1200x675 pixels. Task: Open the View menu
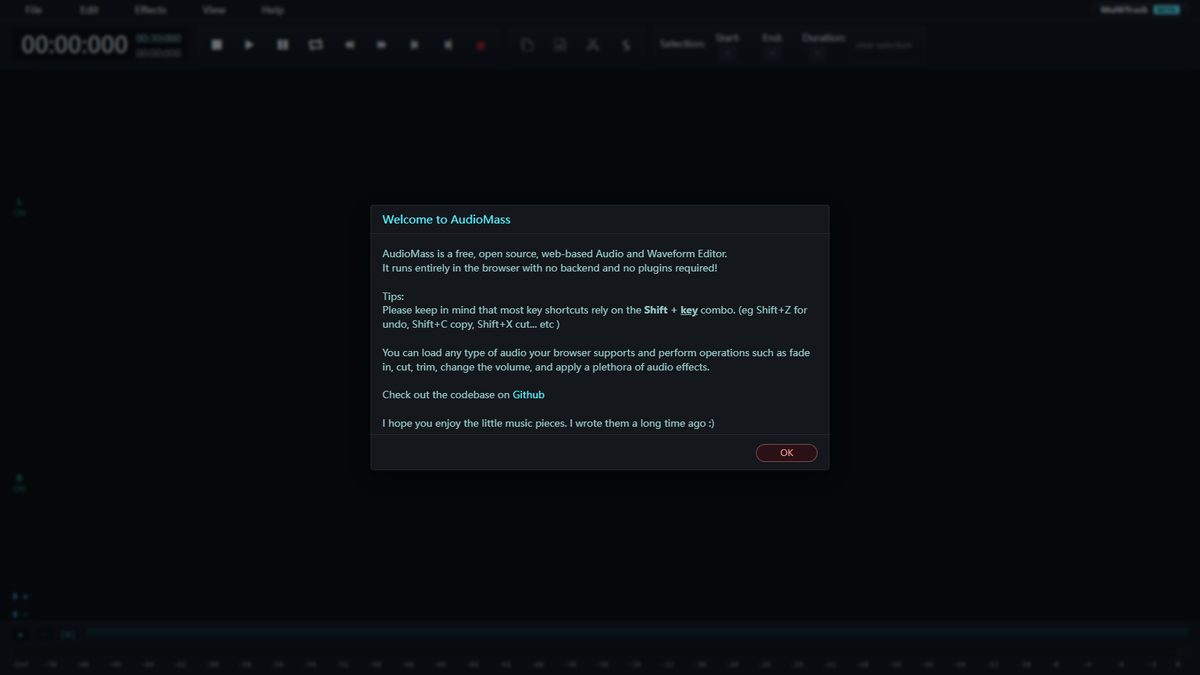[x=214, y=10]
